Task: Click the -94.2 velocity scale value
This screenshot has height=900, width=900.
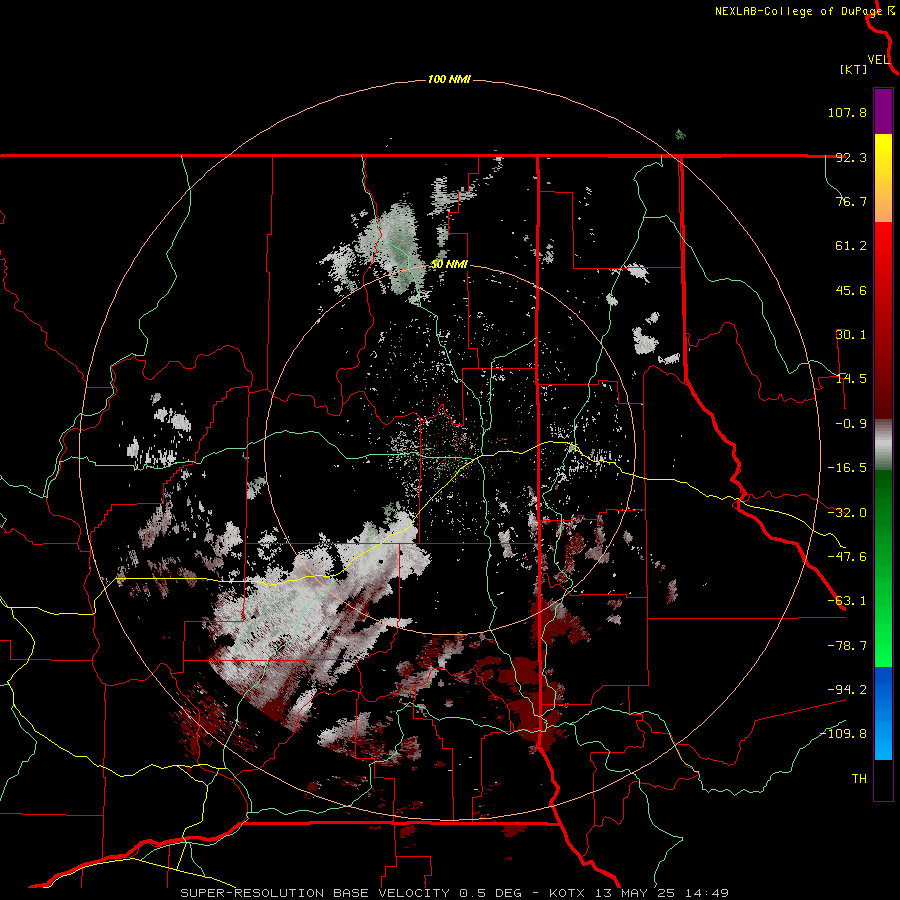Action: 847,690
